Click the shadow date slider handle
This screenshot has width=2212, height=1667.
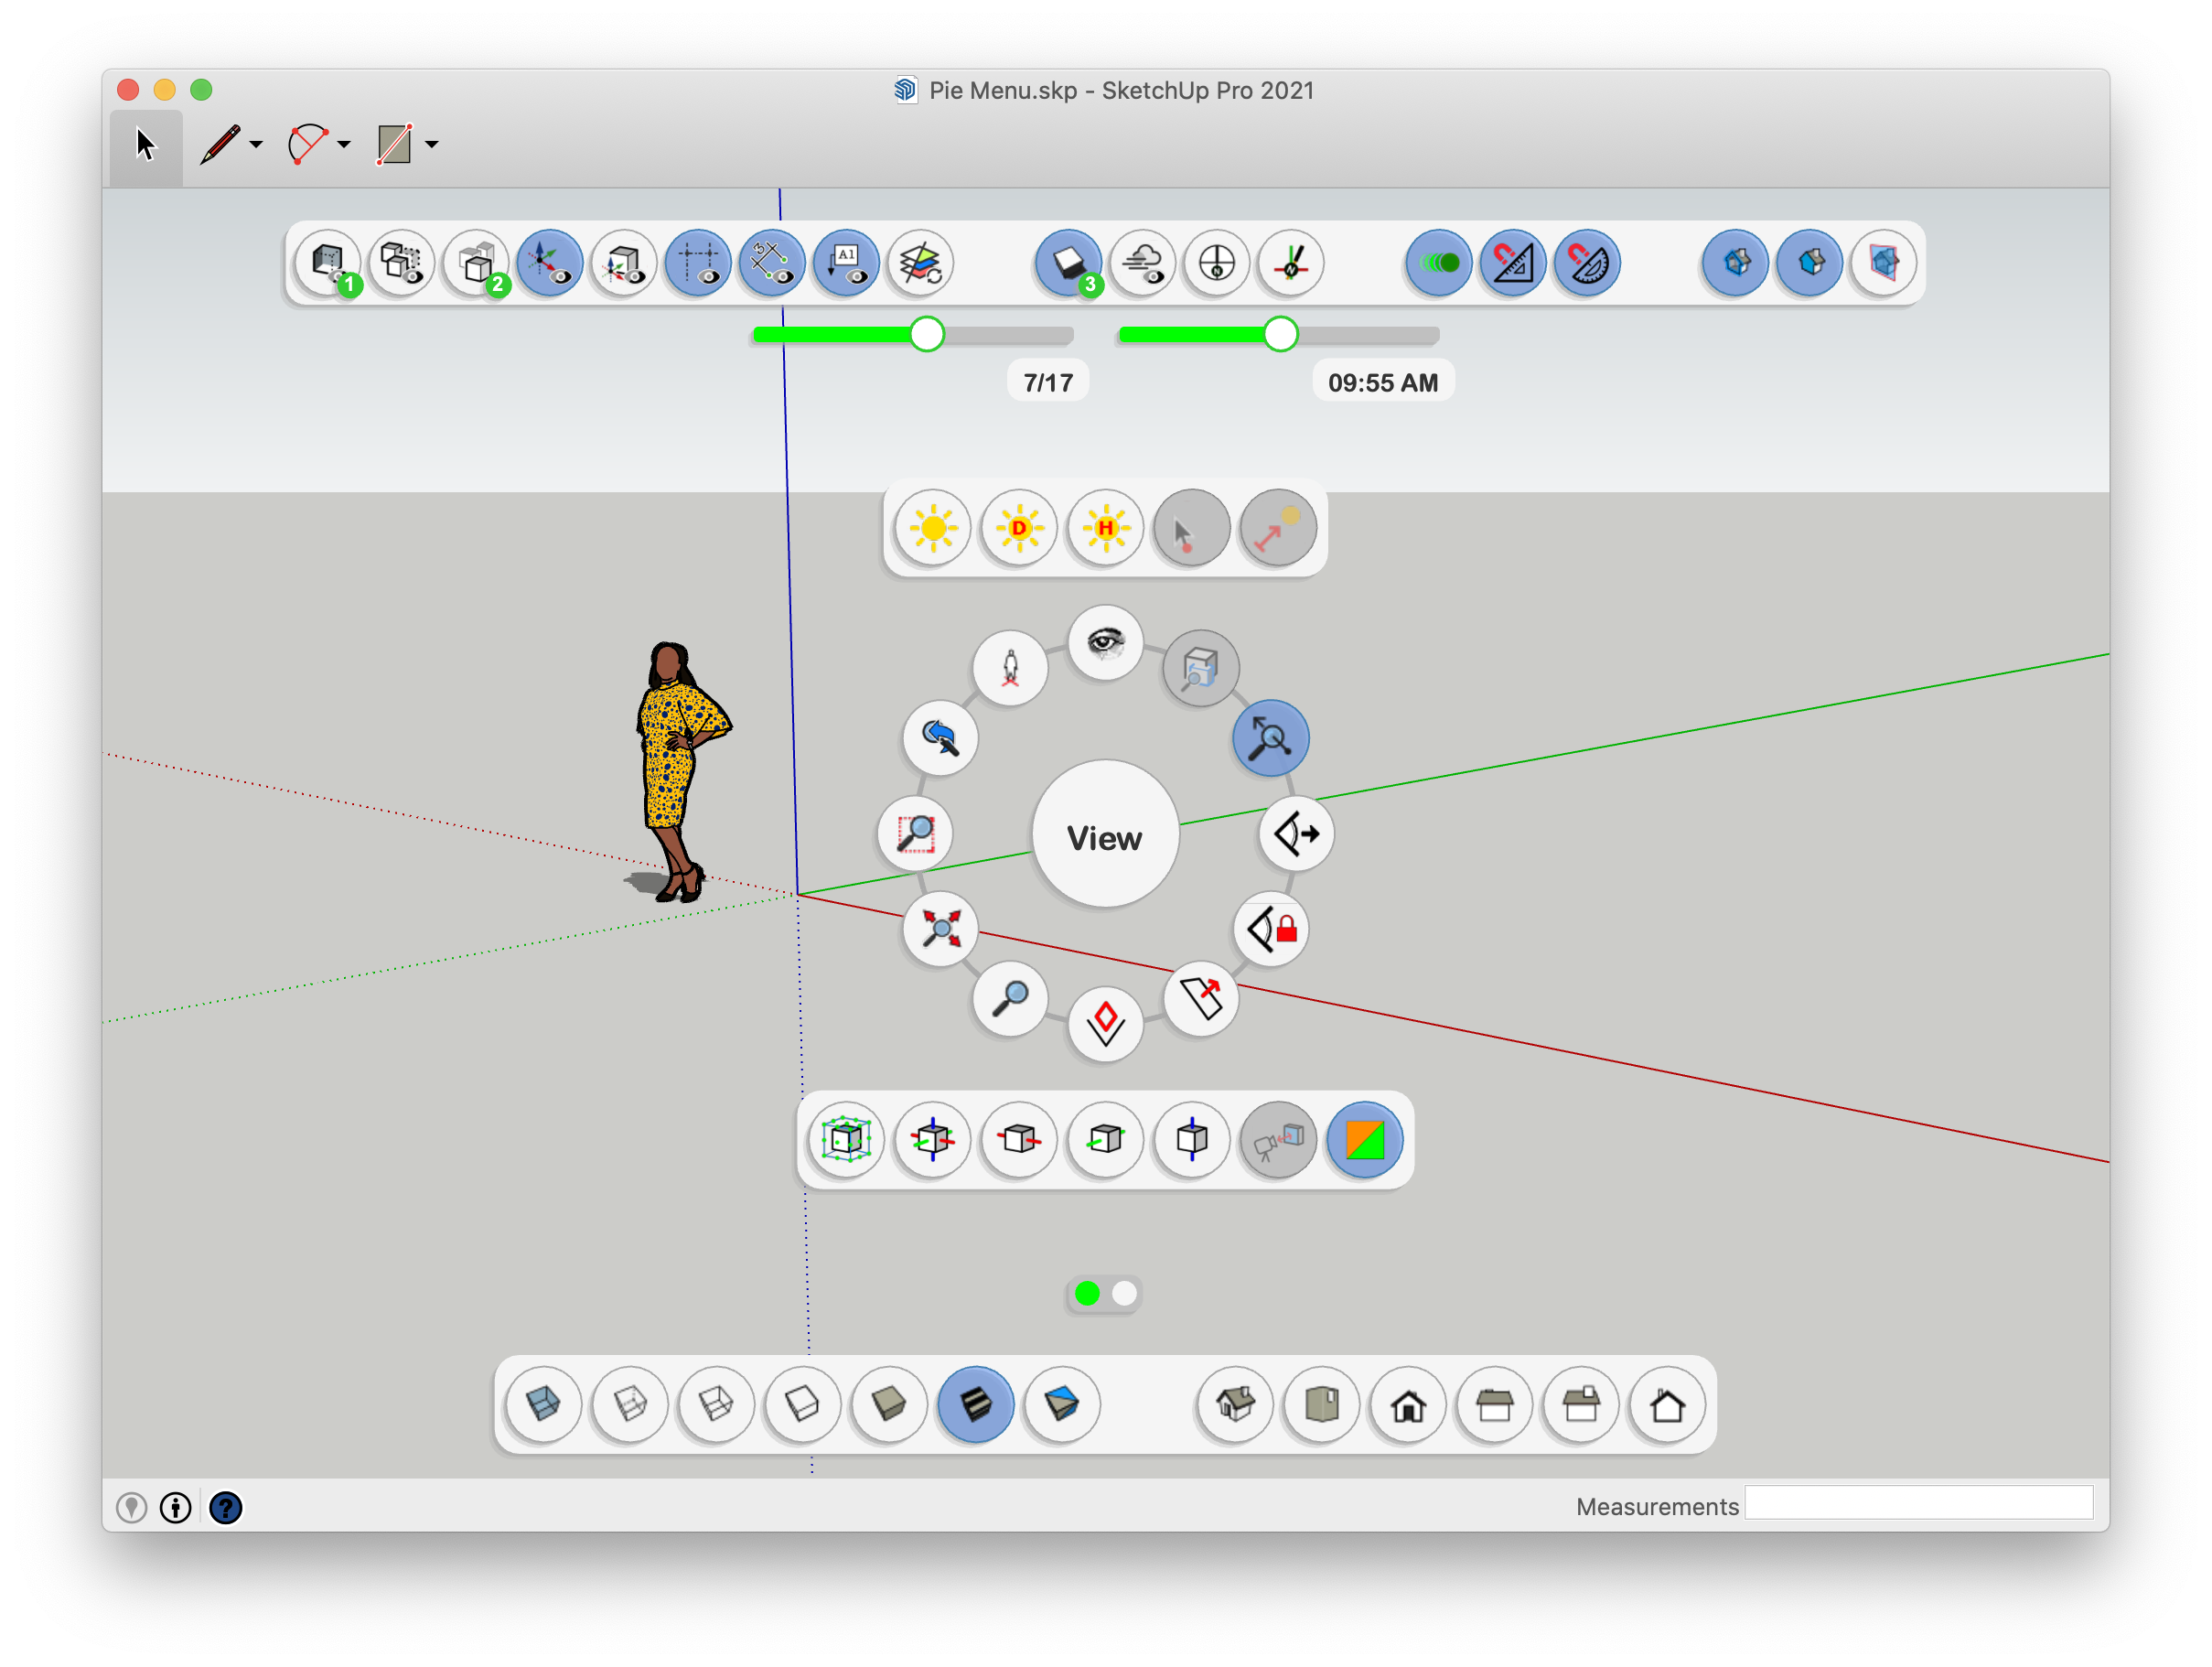(x=927, y=335)
